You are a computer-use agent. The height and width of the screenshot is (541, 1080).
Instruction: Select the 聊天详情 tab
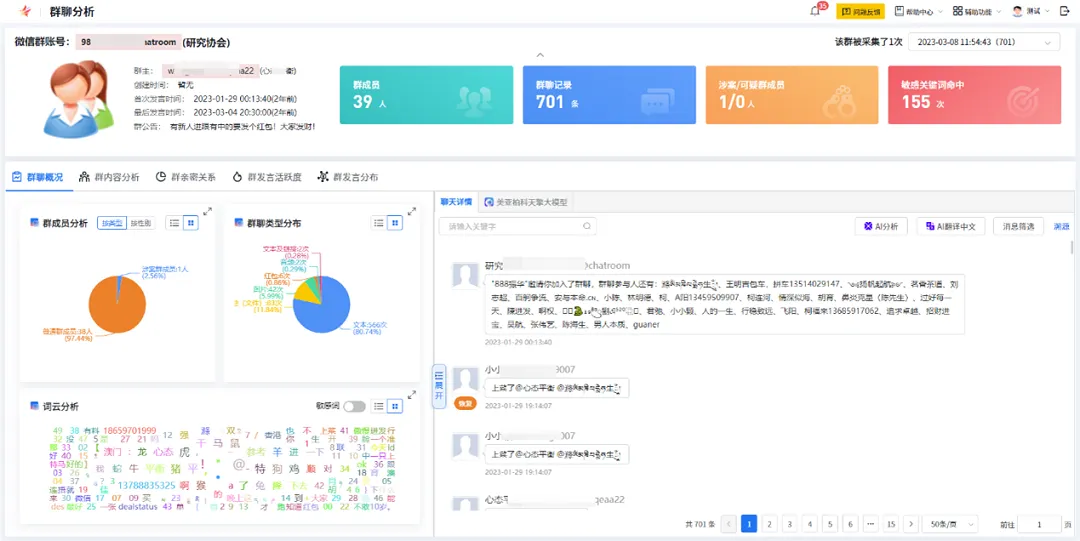click(x=456, y=202)
